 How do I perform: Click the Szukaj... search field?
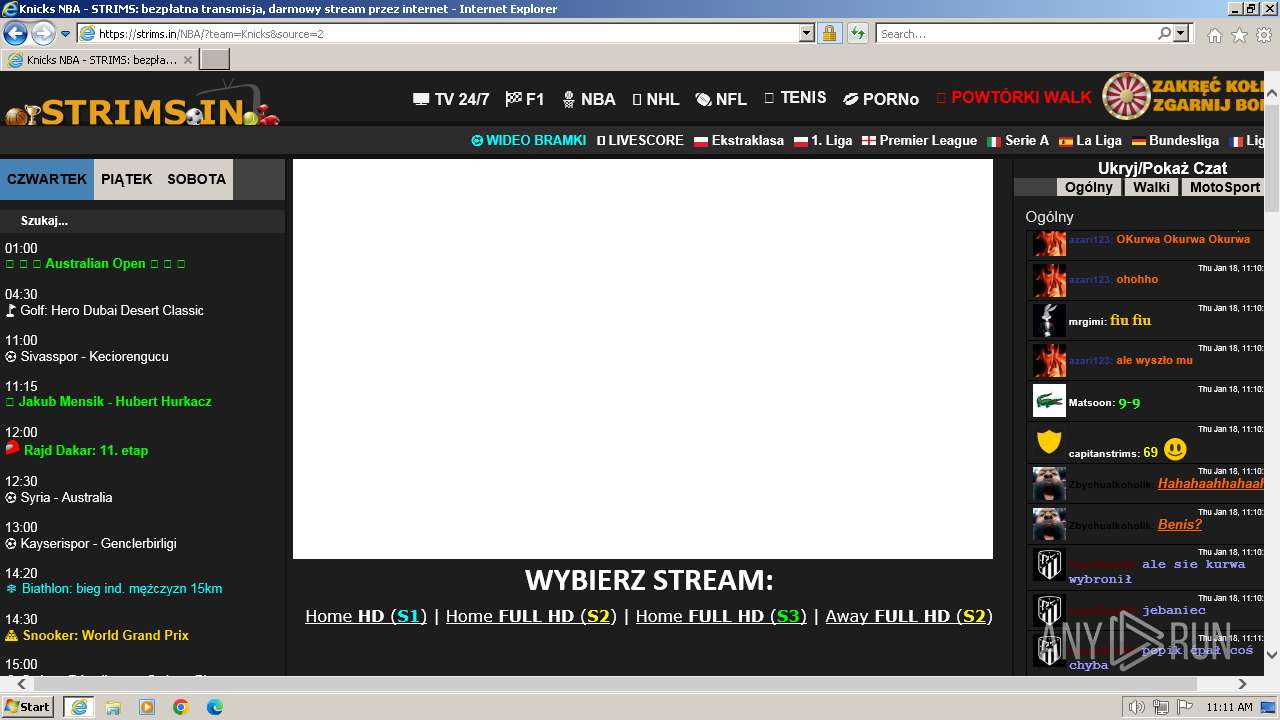[x=142, y=220]
